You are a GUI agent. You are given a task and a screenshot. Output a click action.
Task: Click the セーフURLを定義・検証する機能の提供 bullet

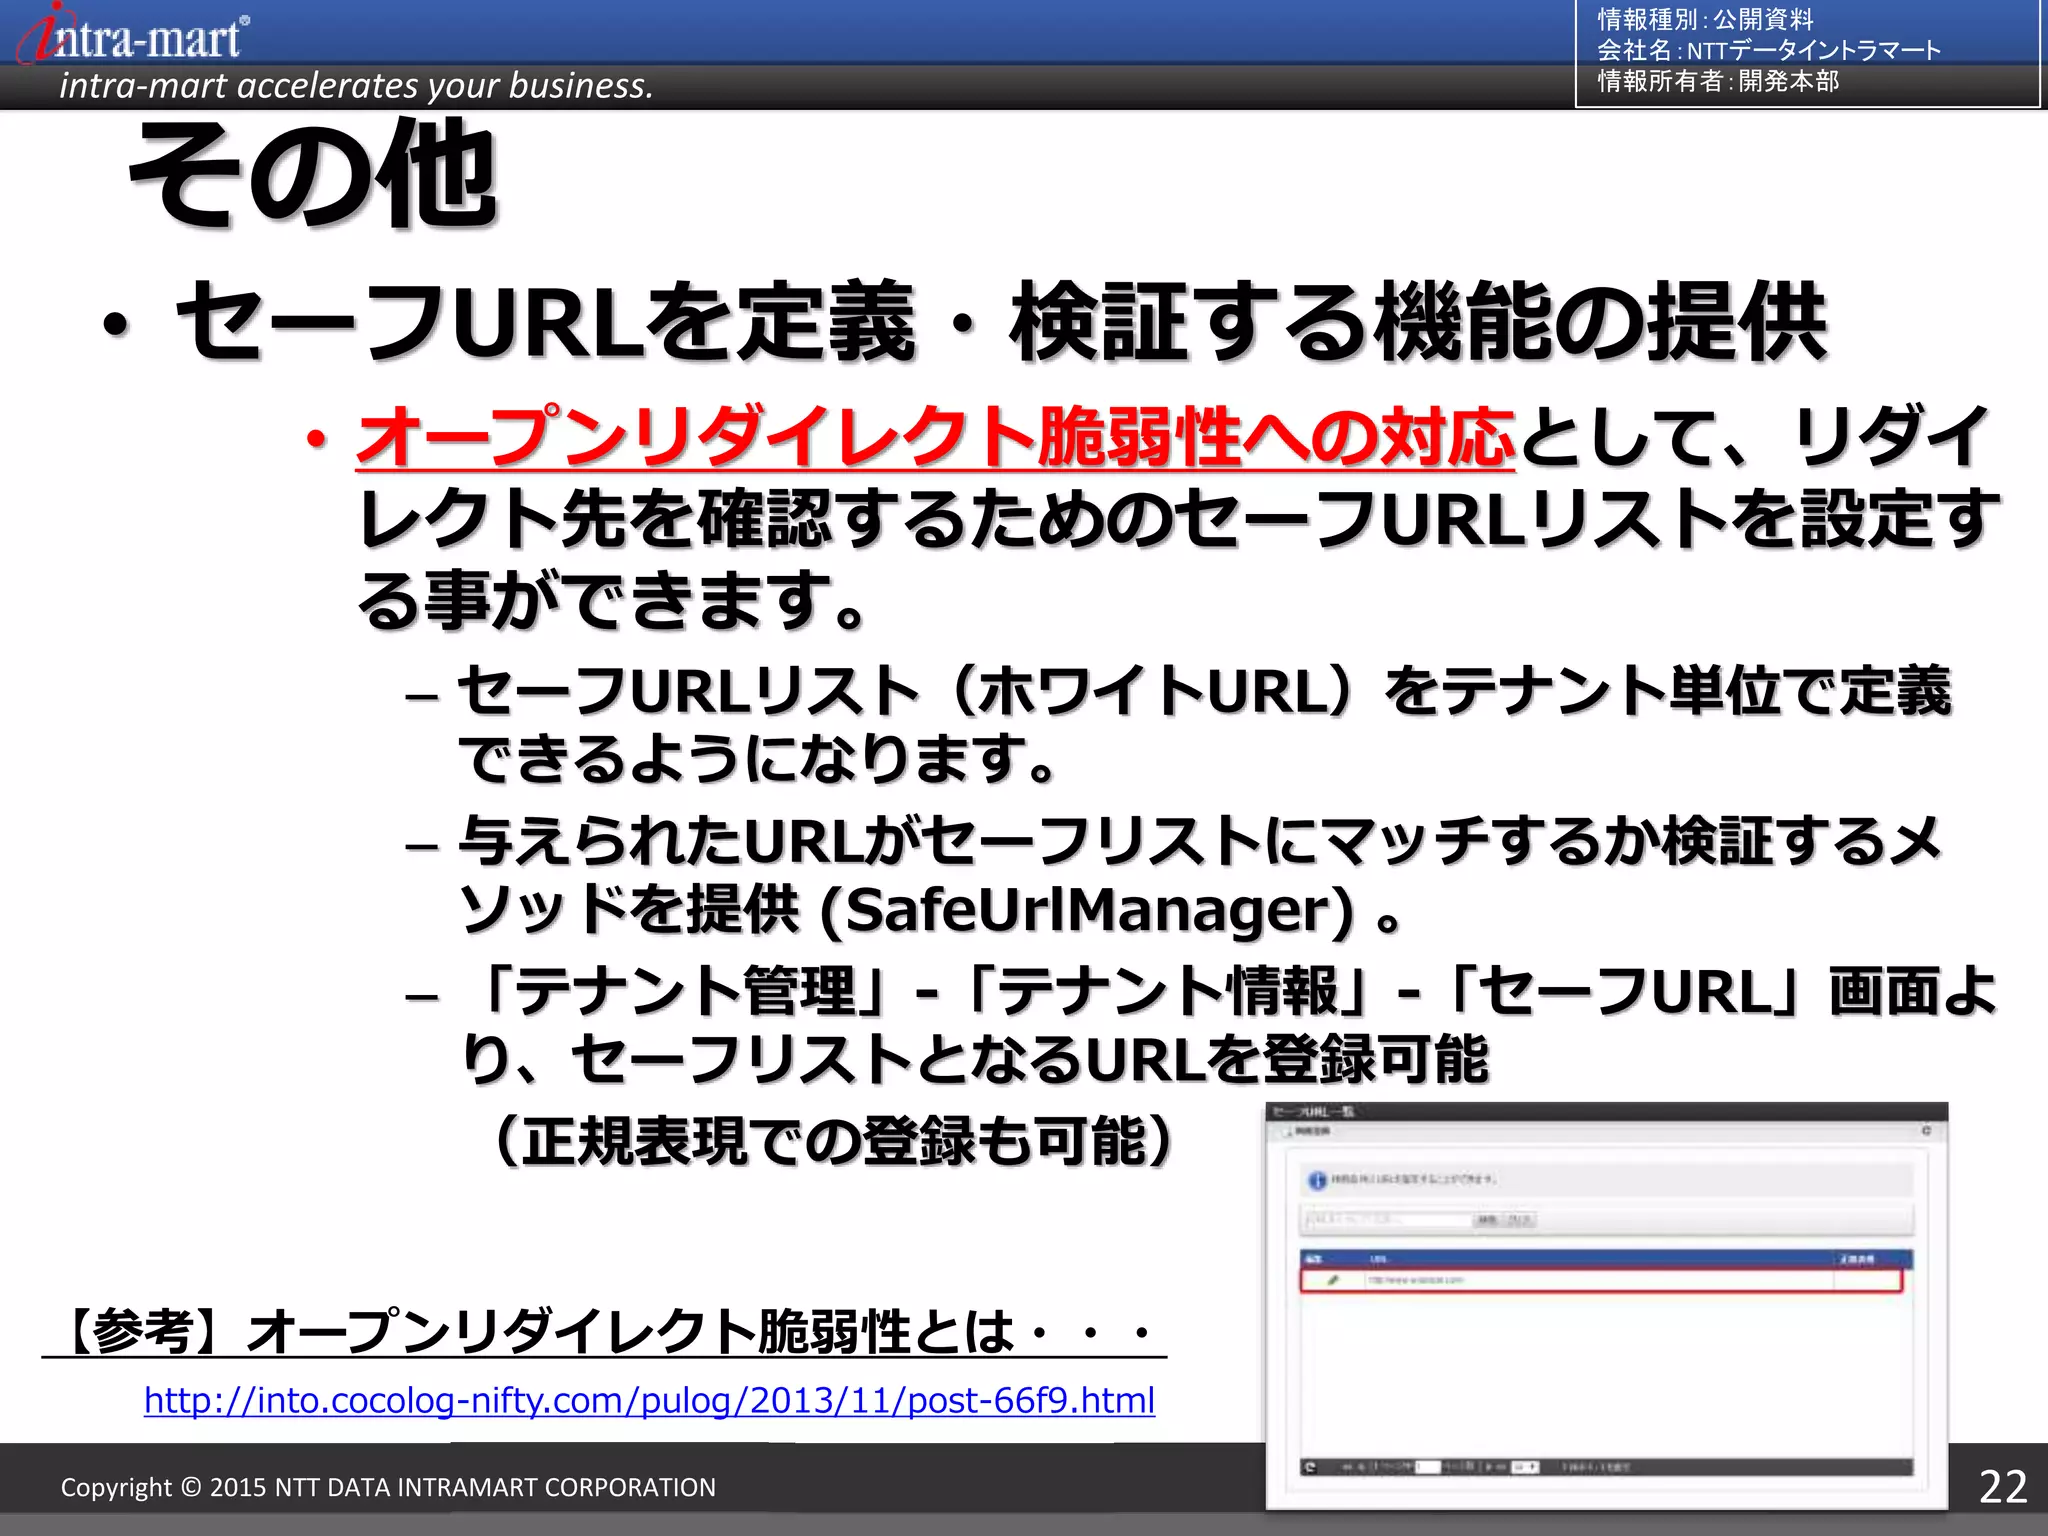click(x=1000, y=321)
